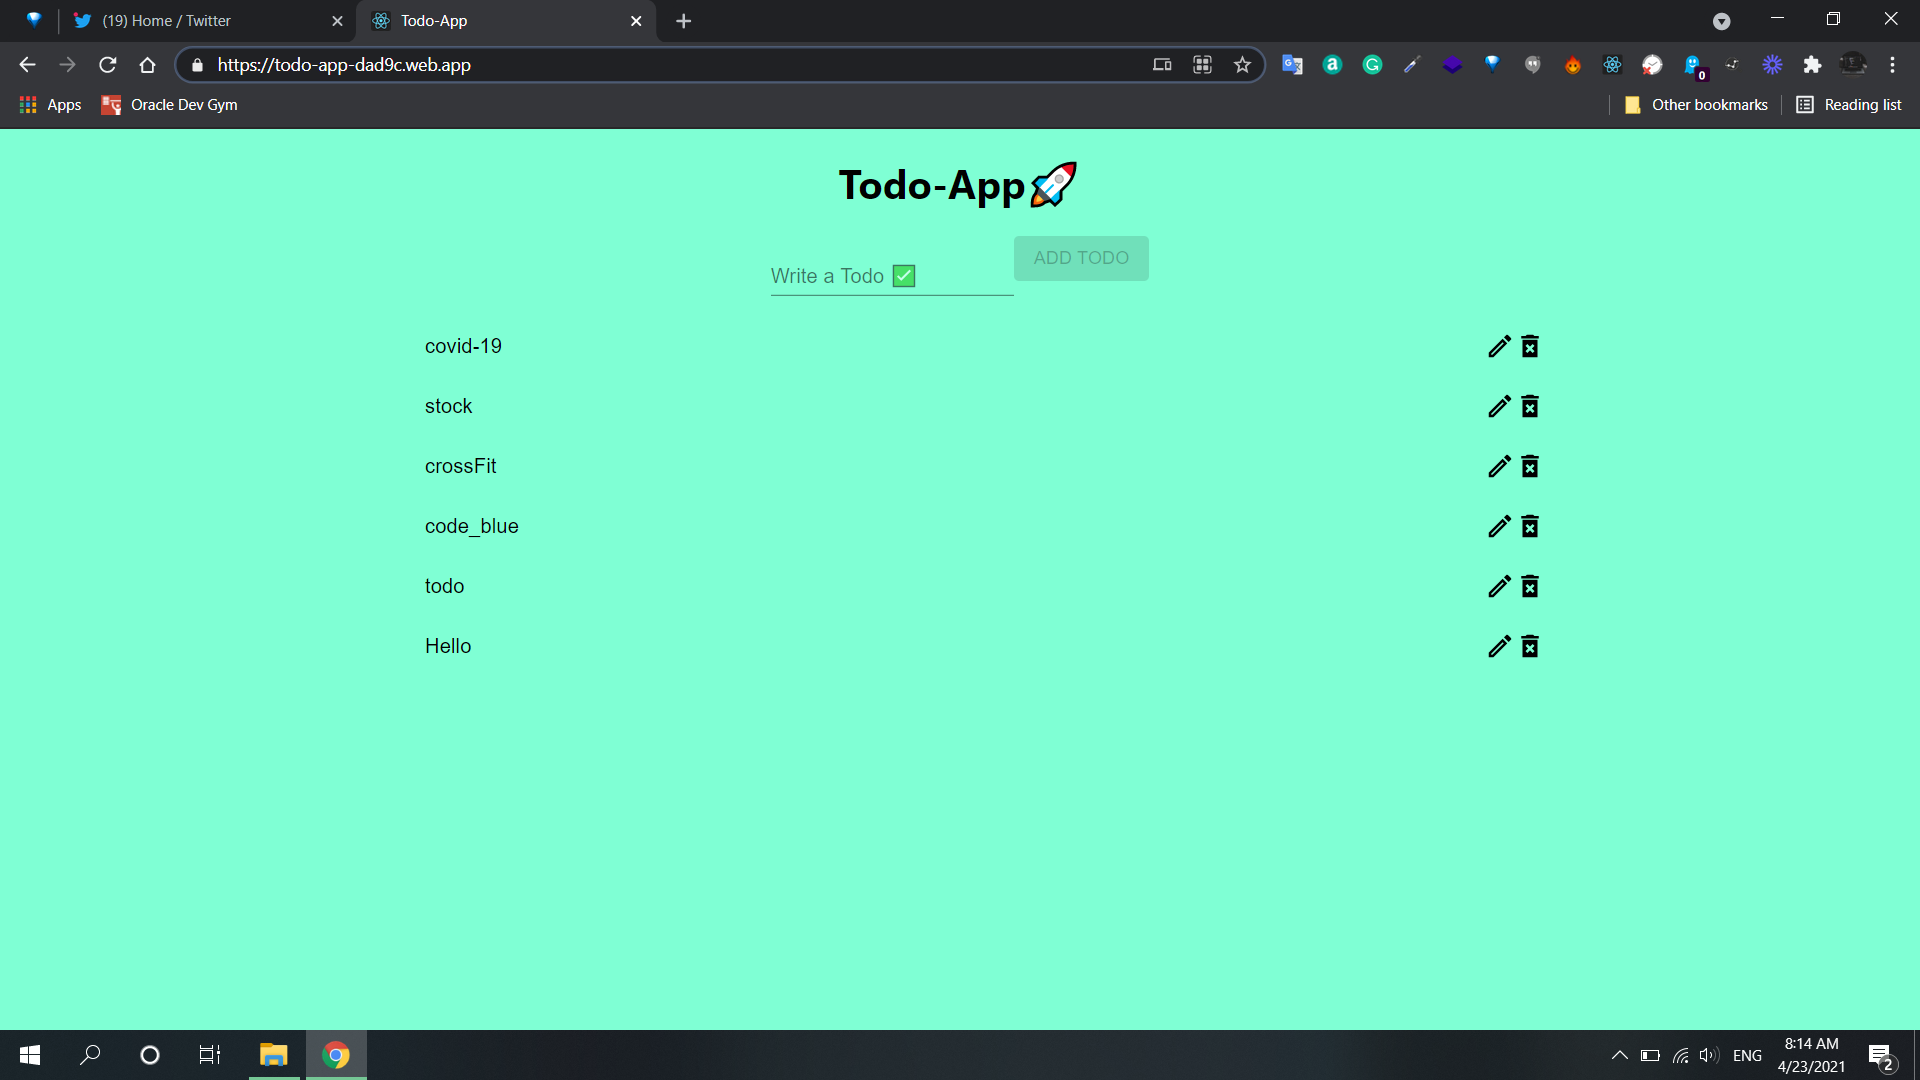Delete the covid-19 todo item
1920x1080 pixels.
point(1530,346)
